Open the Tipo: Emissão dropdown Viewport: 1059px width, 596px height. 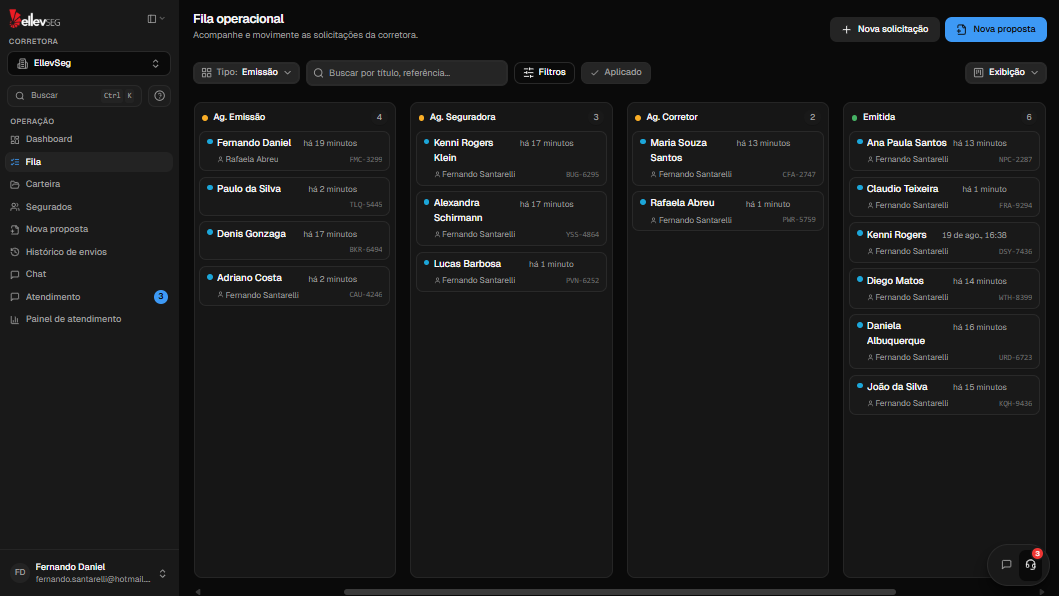click(247, 72)
